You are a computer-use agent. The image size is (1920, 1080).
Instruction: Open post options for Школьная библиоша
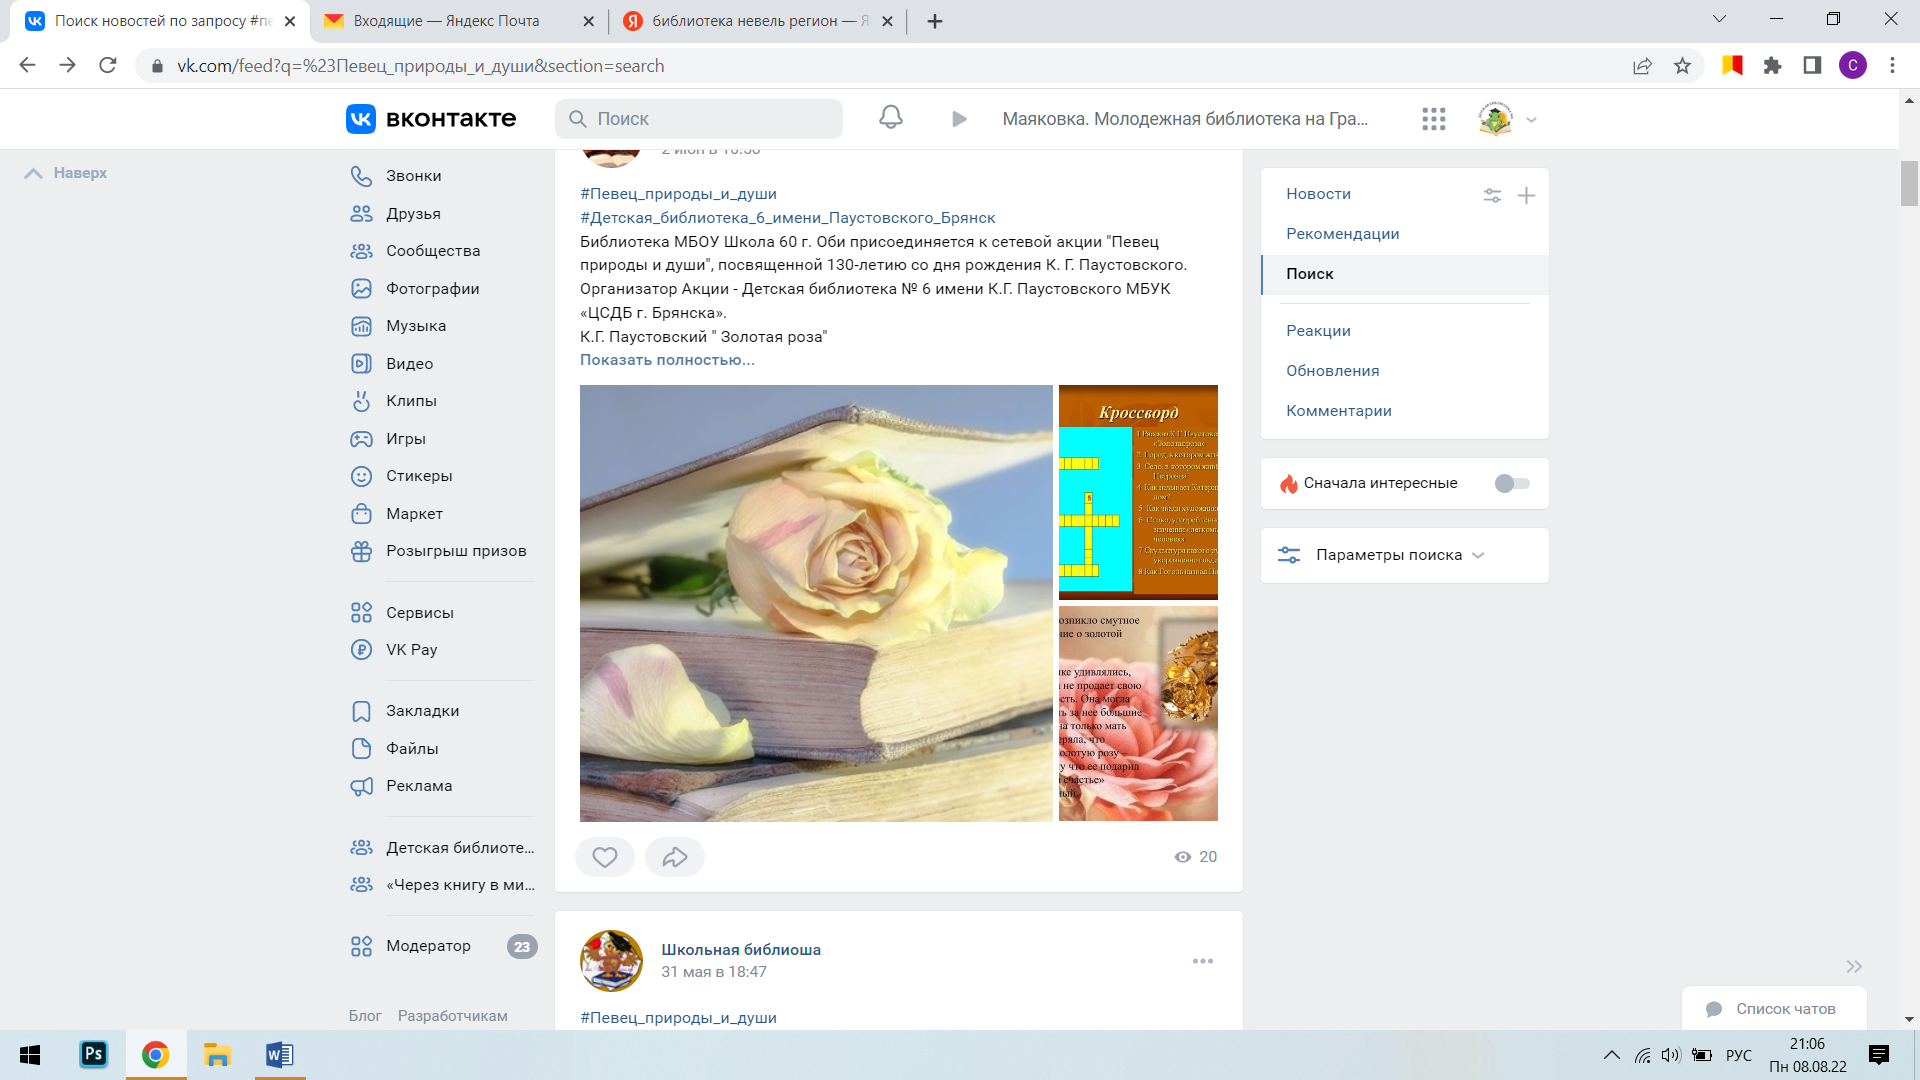click(1203, 961)
